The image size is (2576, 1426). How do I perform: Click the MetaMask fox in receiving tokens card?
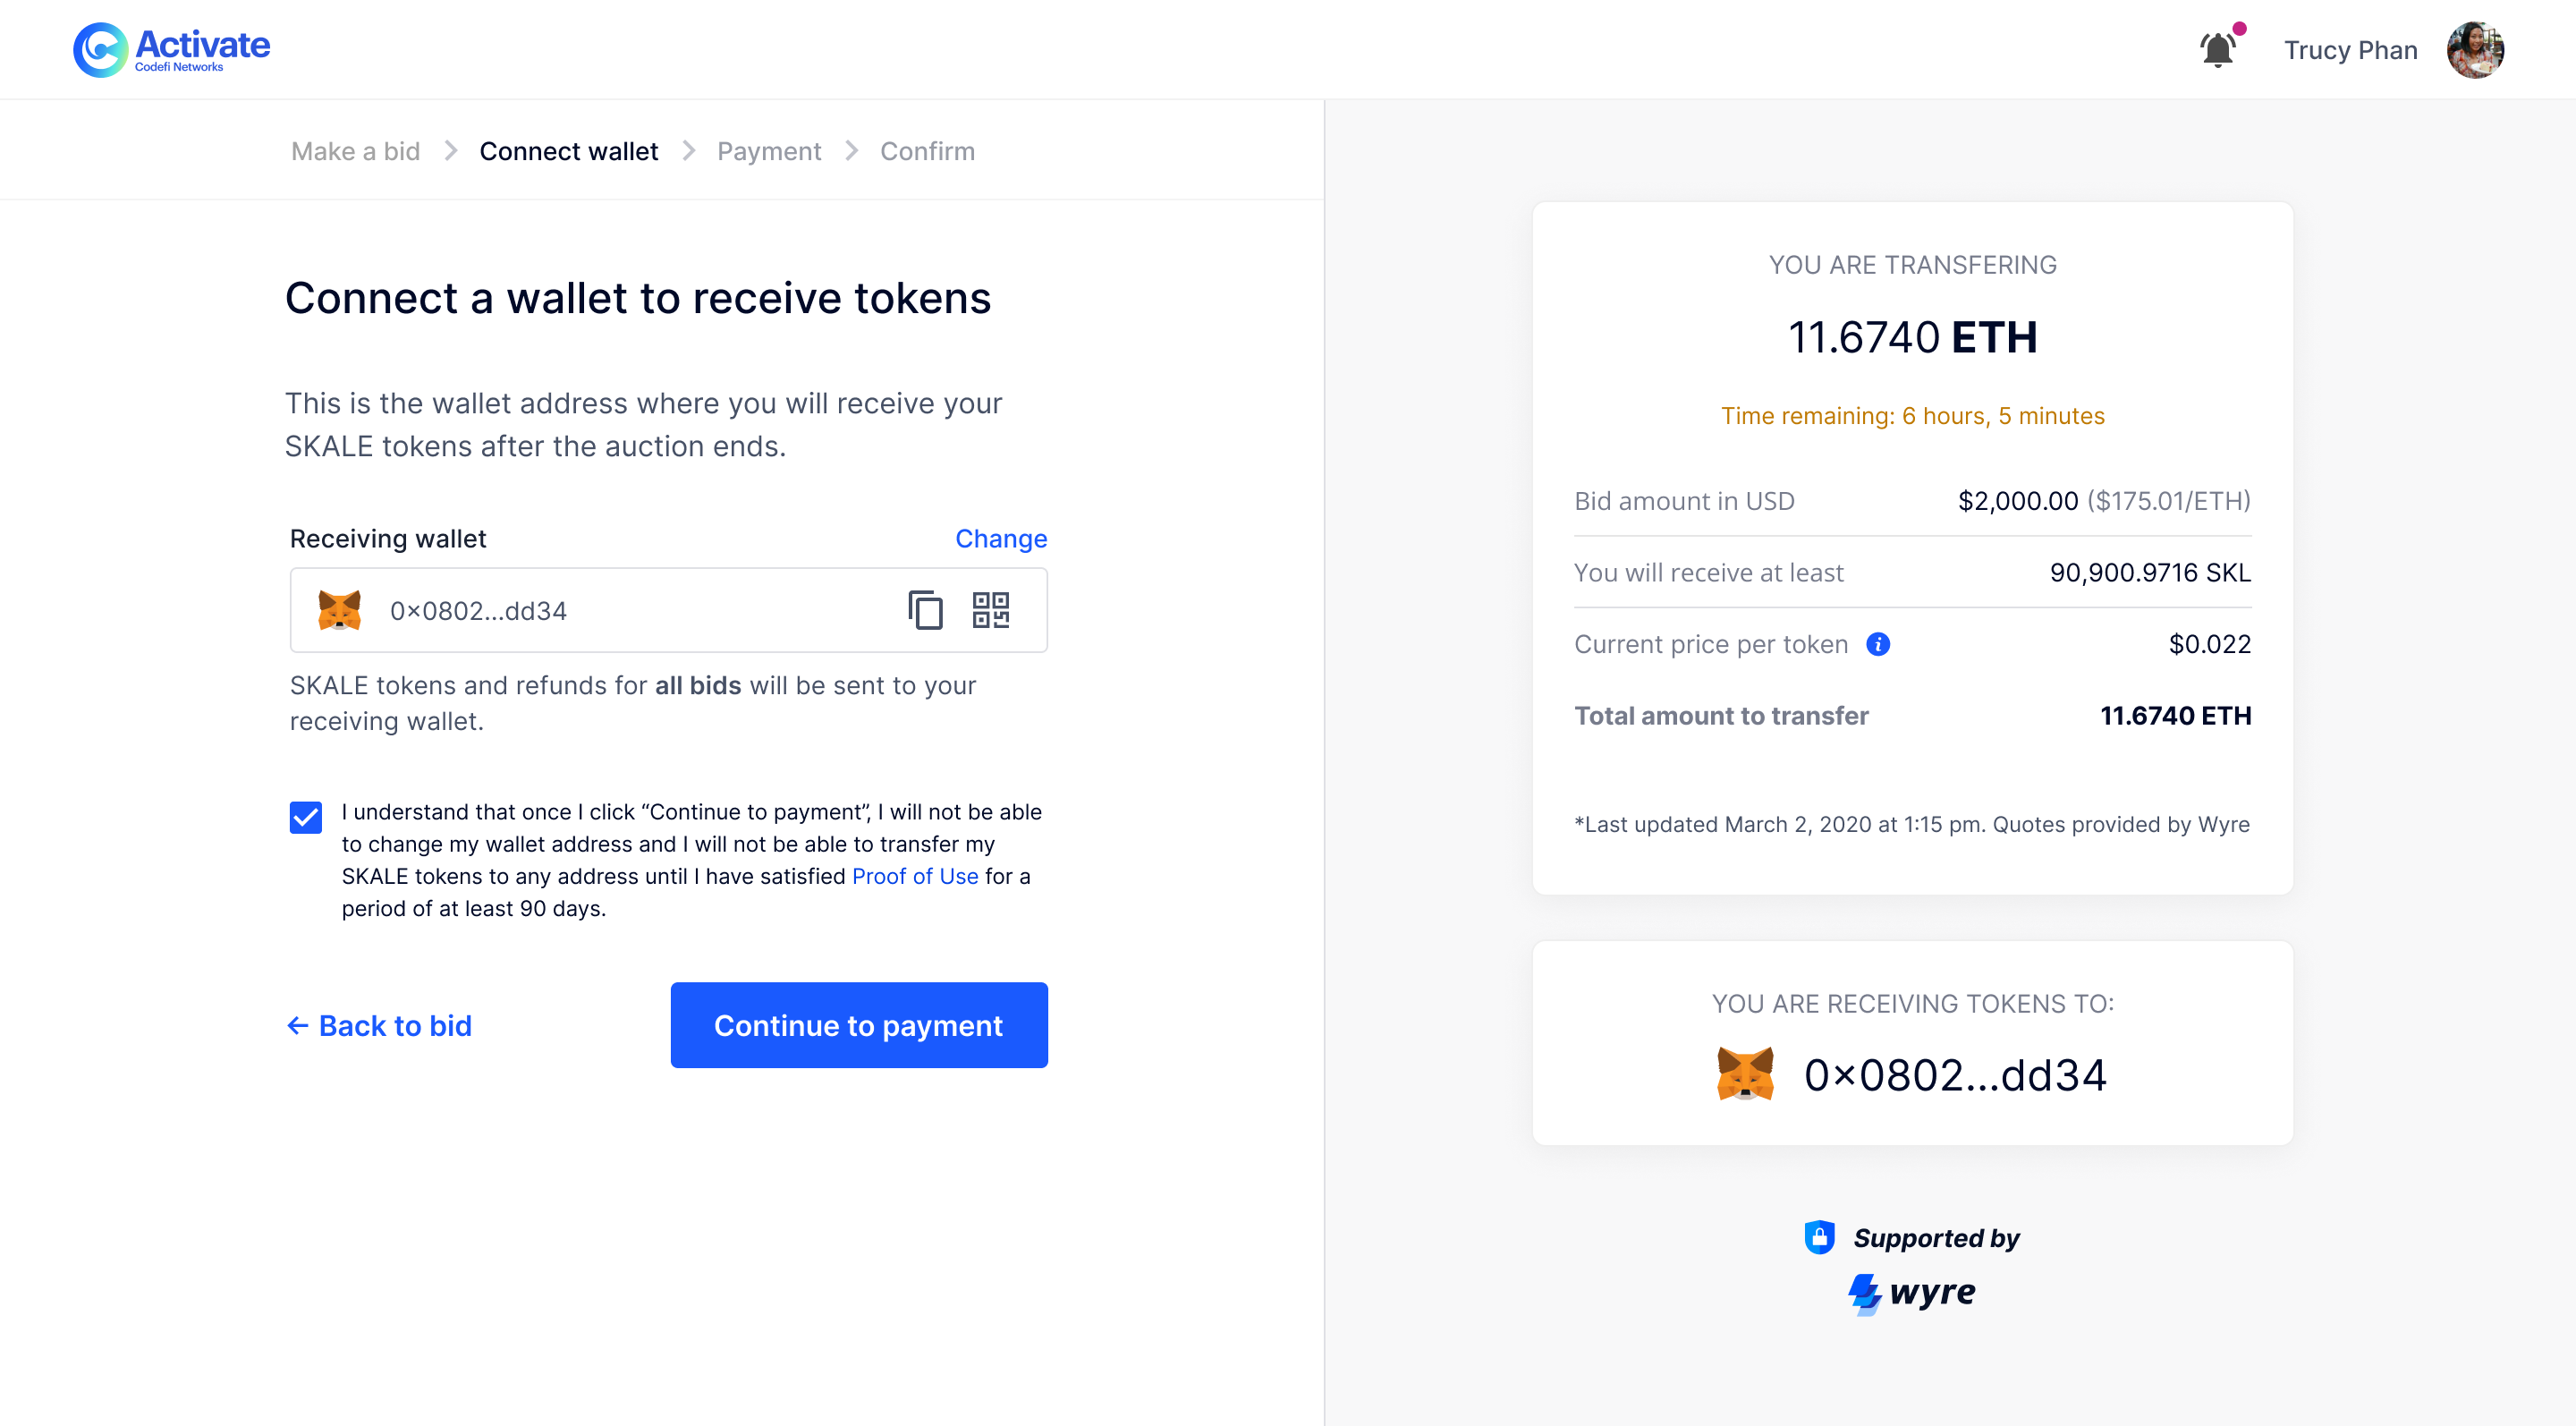[x=1745, y=1074]
